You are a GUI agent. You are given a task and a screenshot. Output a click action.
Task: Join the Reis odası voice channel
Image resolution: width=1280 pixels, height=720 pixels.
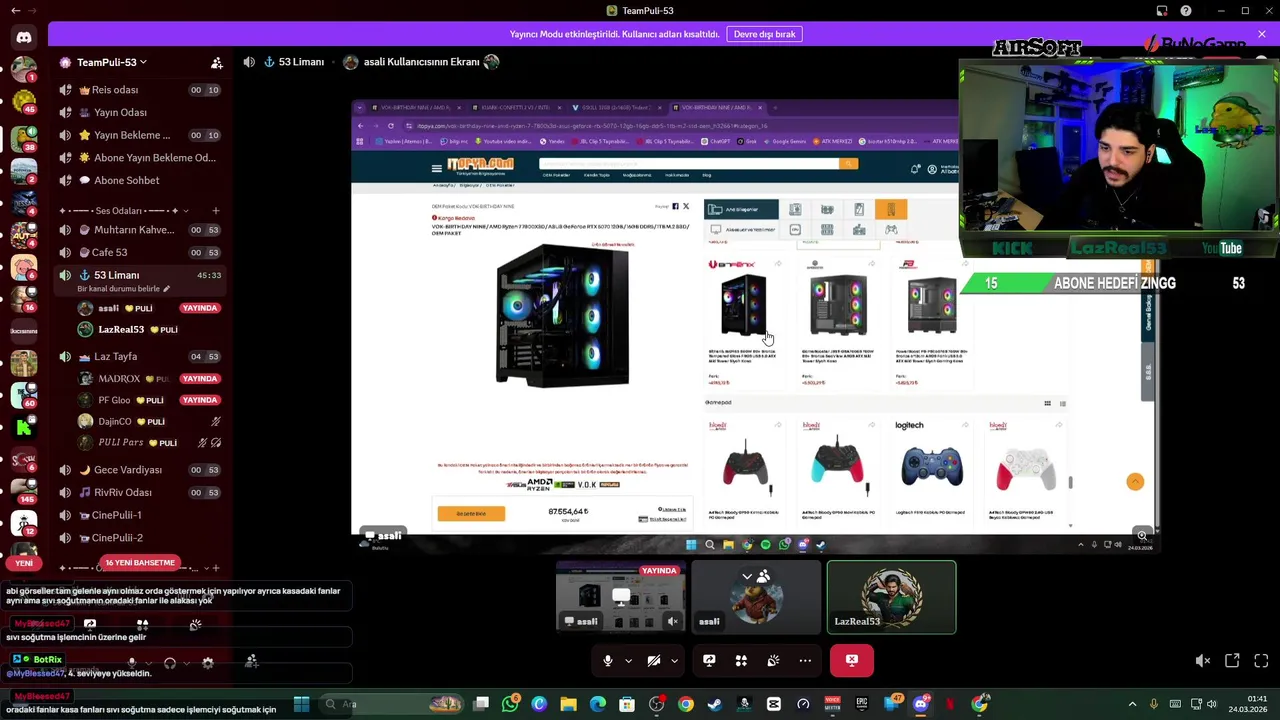[x=140, y=90]
